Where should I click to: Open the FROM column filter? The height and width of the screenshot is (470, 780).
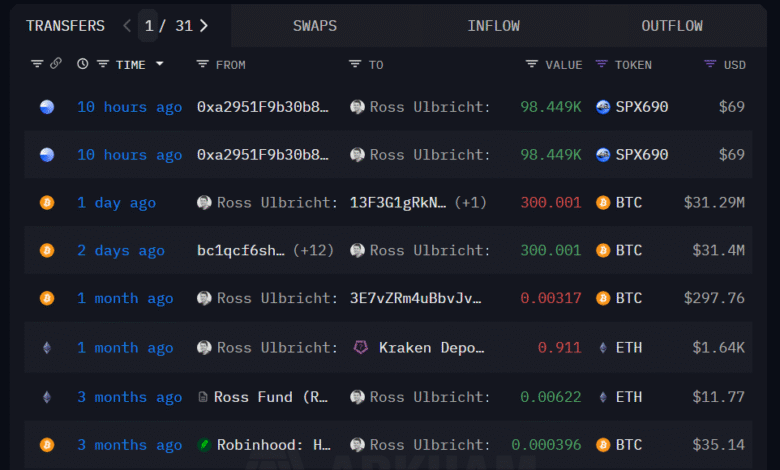[202, 64]
